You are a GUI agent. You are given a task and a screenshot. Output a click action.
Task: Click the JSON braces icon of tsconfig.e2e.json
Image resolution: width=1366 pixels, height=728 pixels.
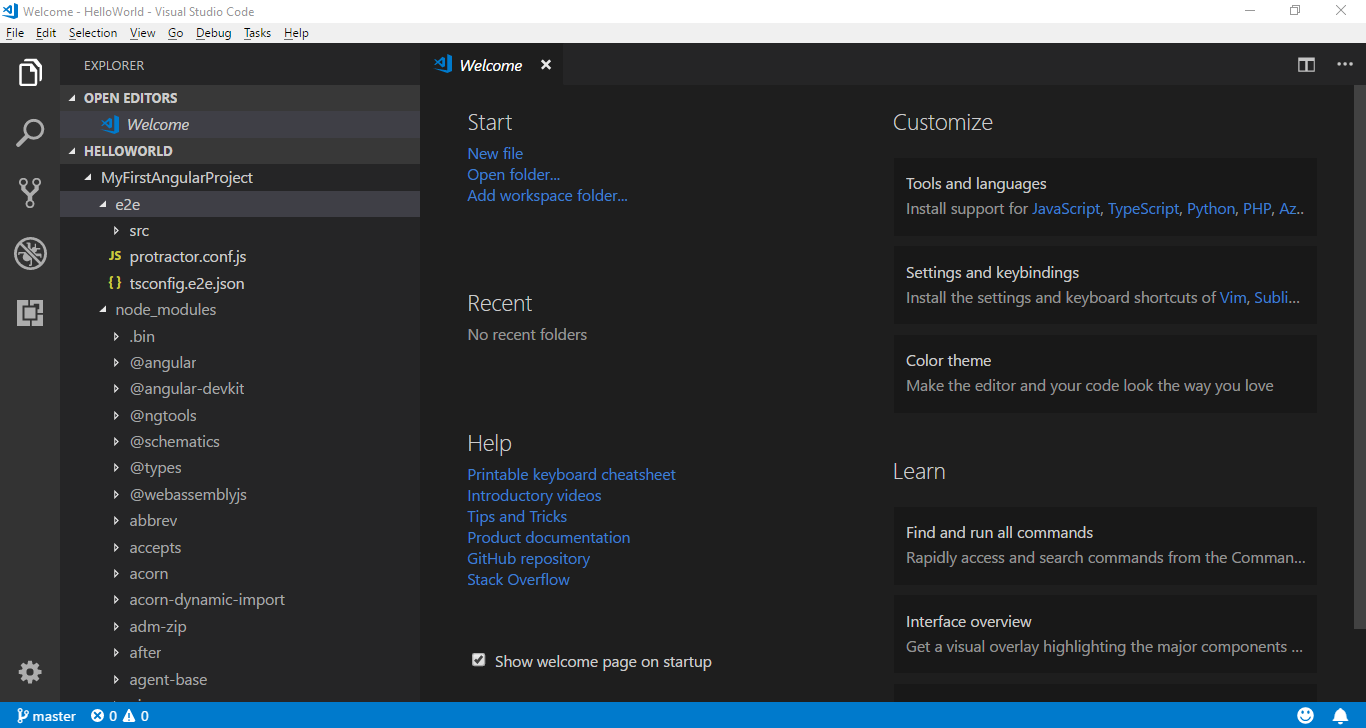[x=115, y=283]
